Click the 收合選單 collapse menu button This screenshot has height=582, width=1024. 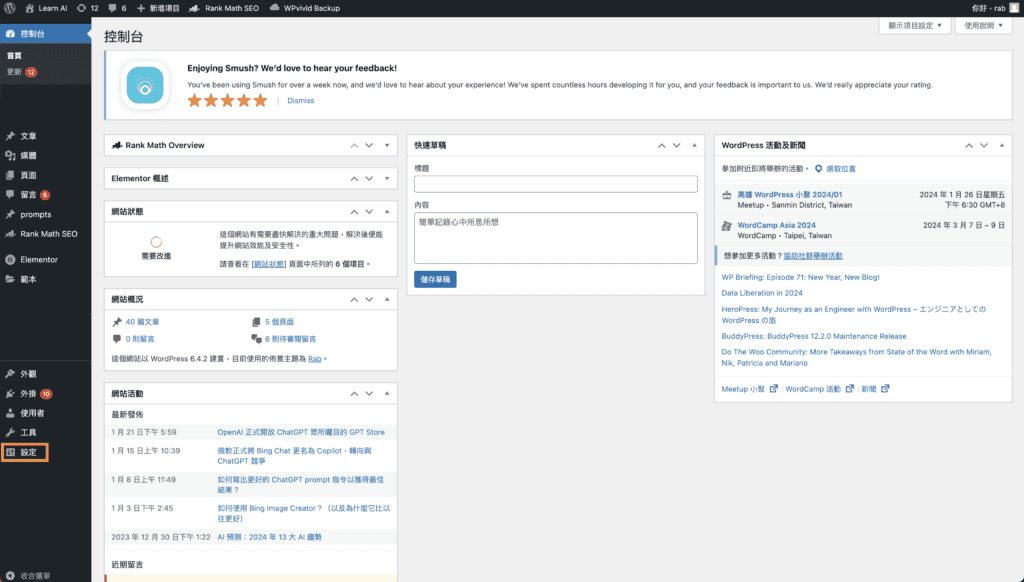click(34, 575)
